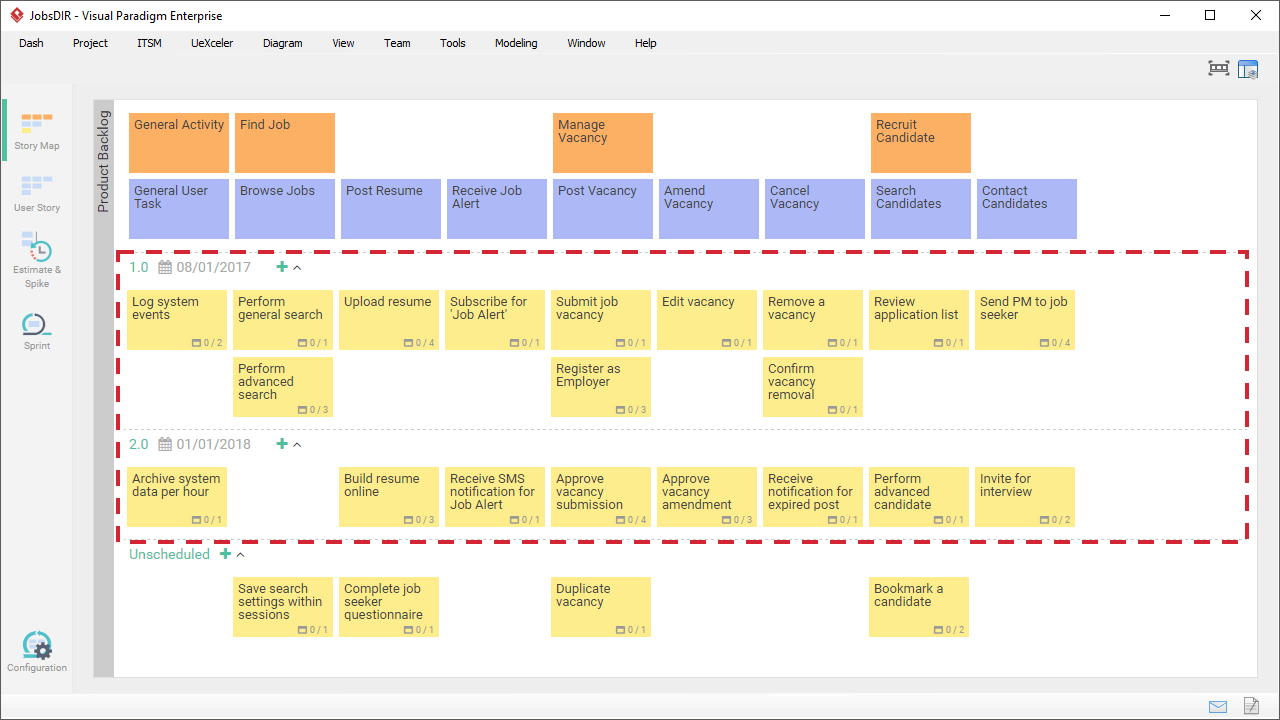Image resolution: width=1280 pixels, height=720 pixels.
Task: Open Configuration gear in the sidebar
Action: pos(36,652)
